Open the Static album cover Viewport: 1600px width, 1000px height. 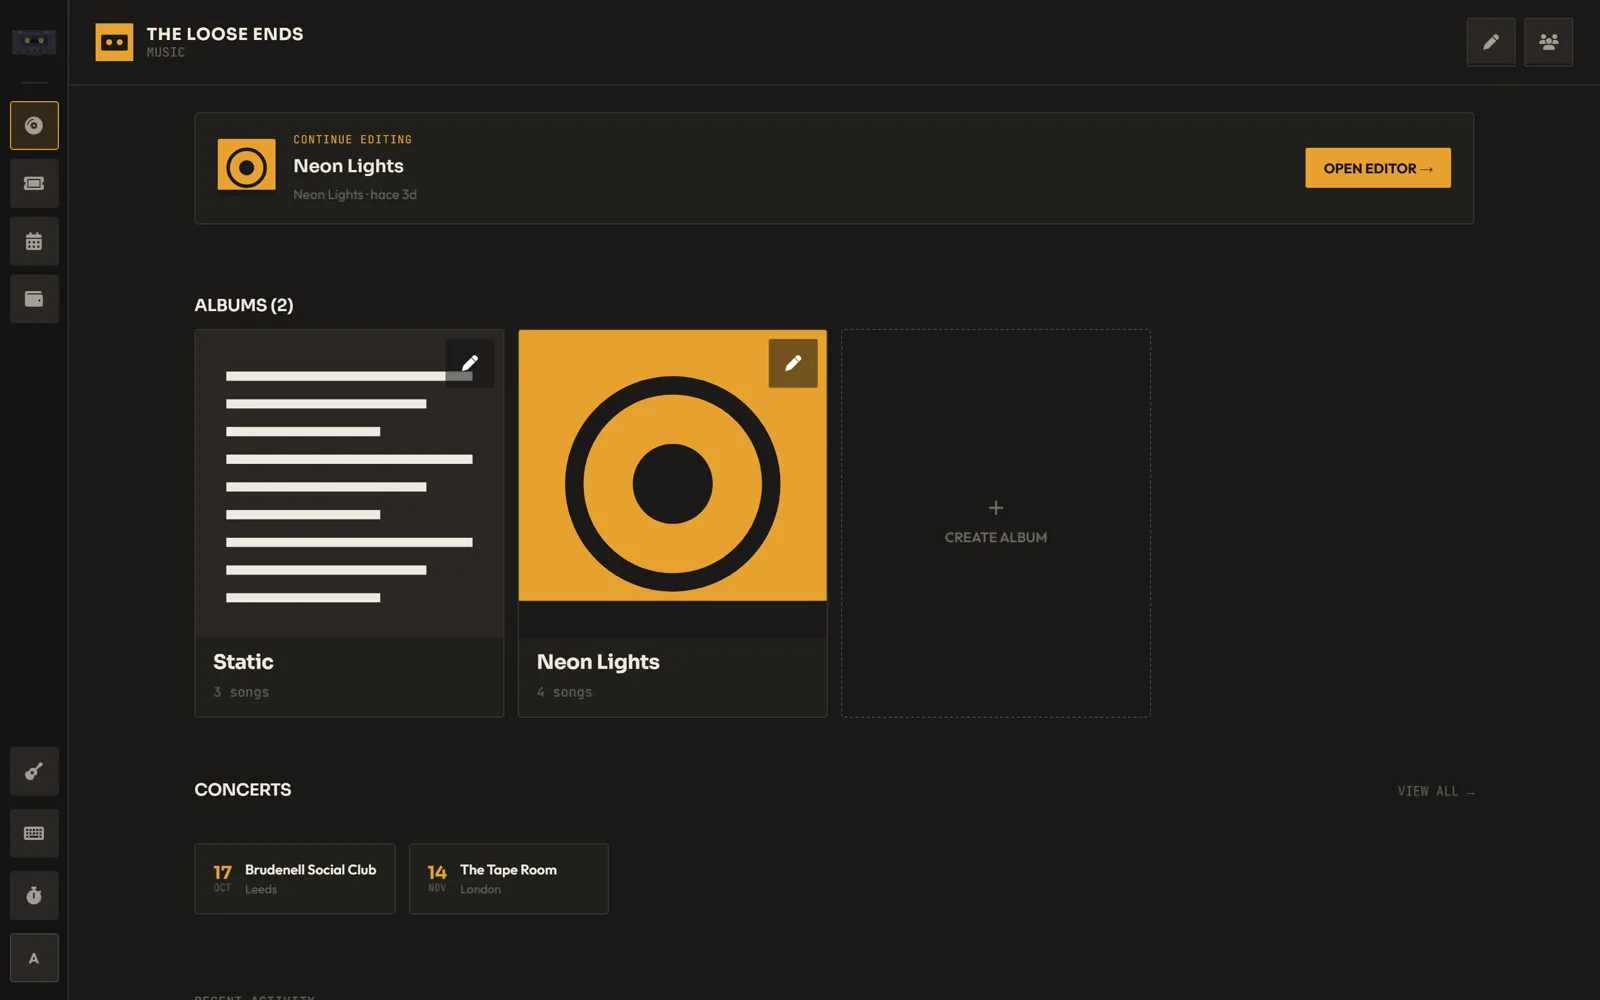coord(349,484)
